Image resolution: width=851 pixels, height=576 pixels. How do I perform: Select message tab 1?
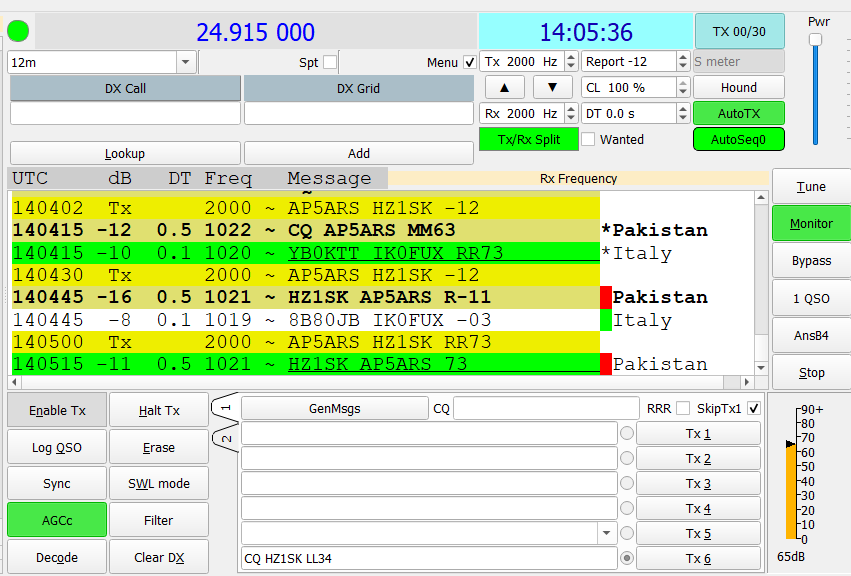(226, 407)
